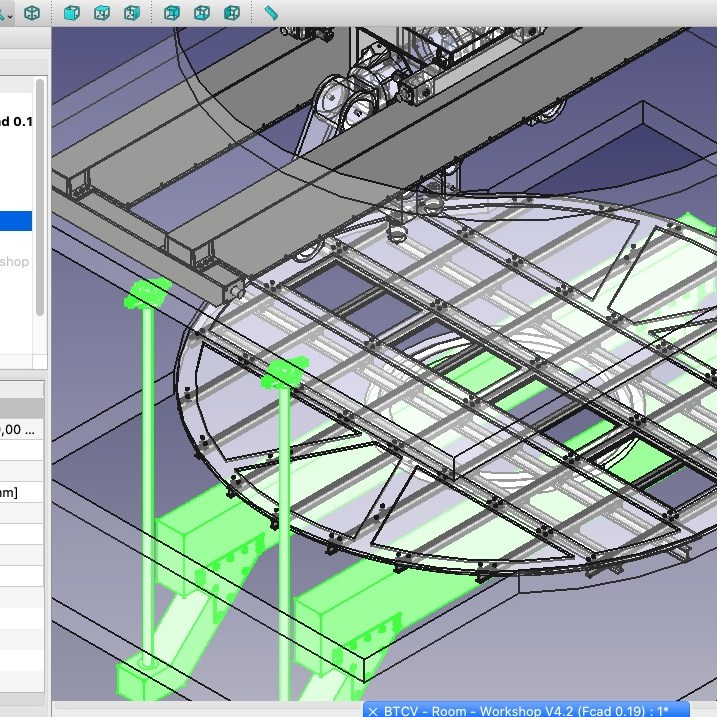Switch to isometric view
717x717 pixels.
(x=33, y=13)
